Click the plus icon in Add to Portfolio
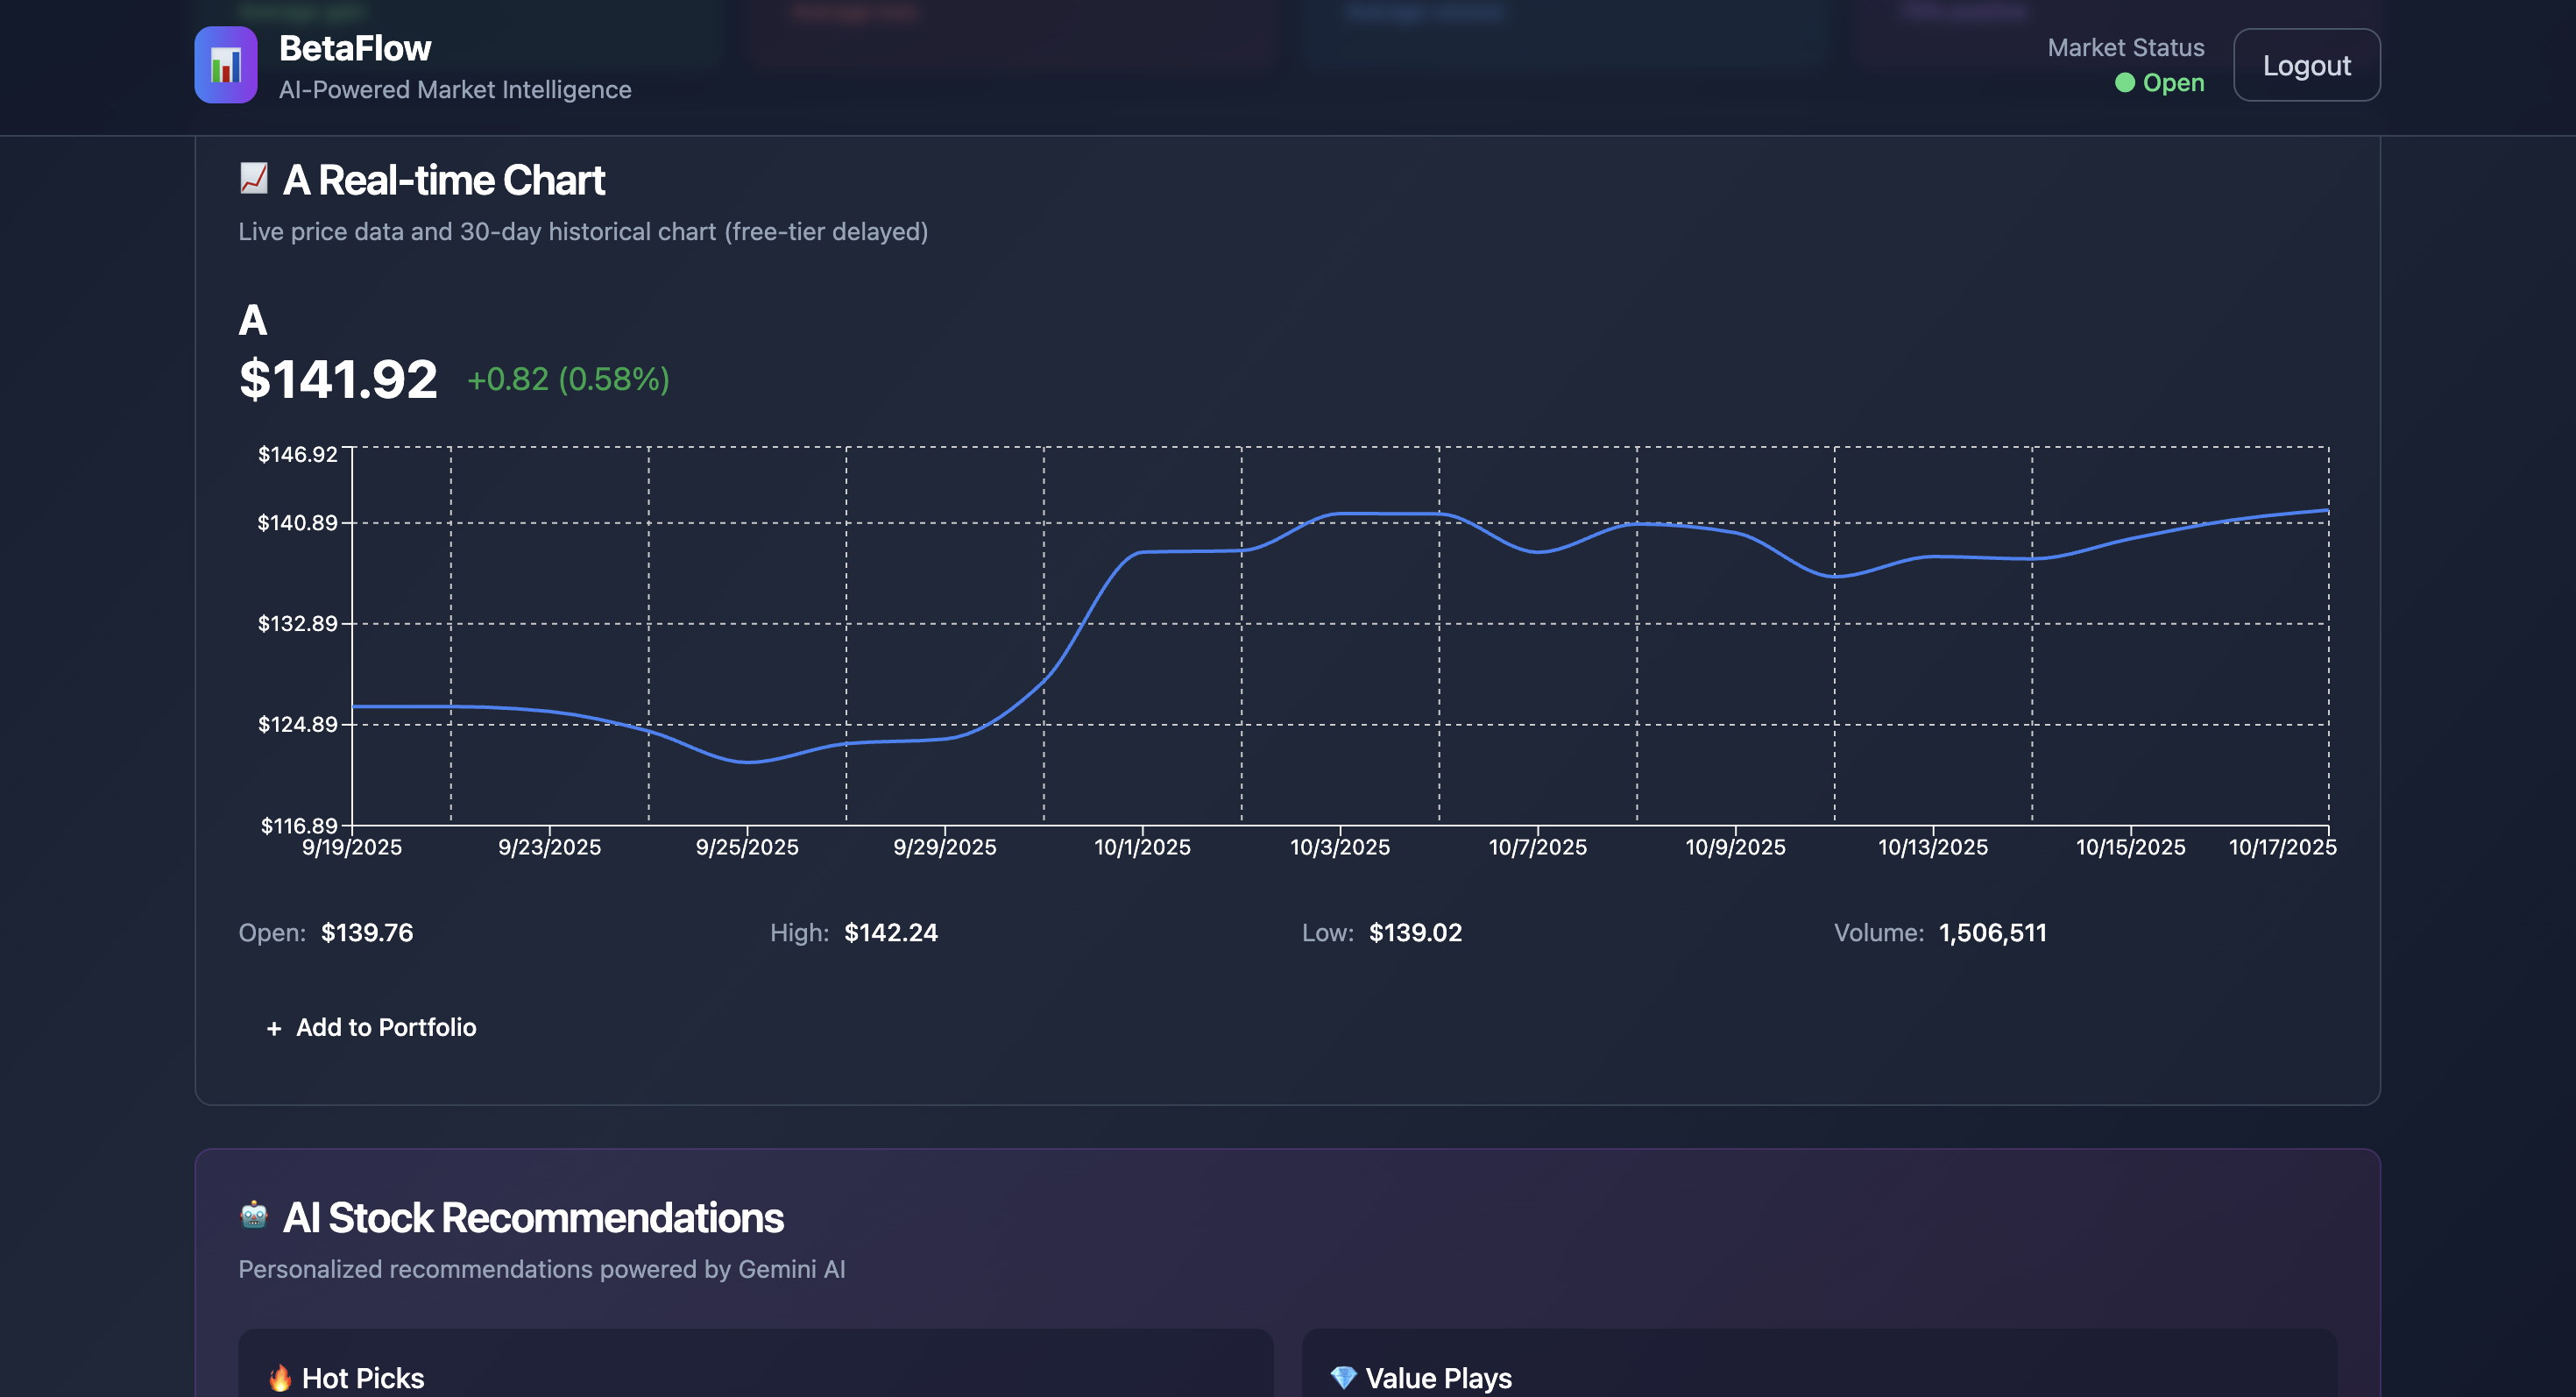Screen dimensions: 2576x1397 click(274, 1028)
